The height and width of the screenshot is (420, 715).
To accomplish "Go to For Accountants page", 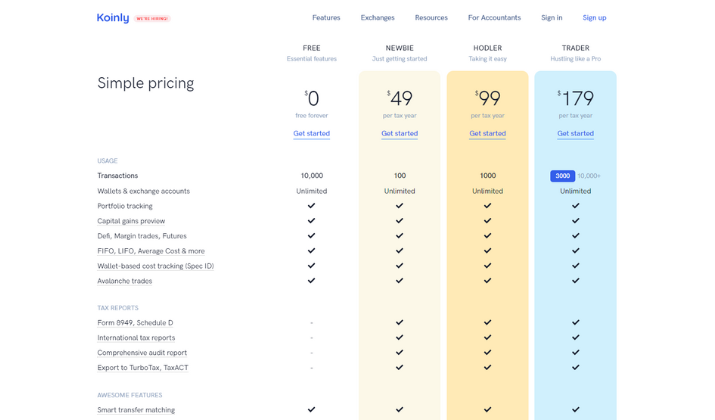I will click(494, 17).
